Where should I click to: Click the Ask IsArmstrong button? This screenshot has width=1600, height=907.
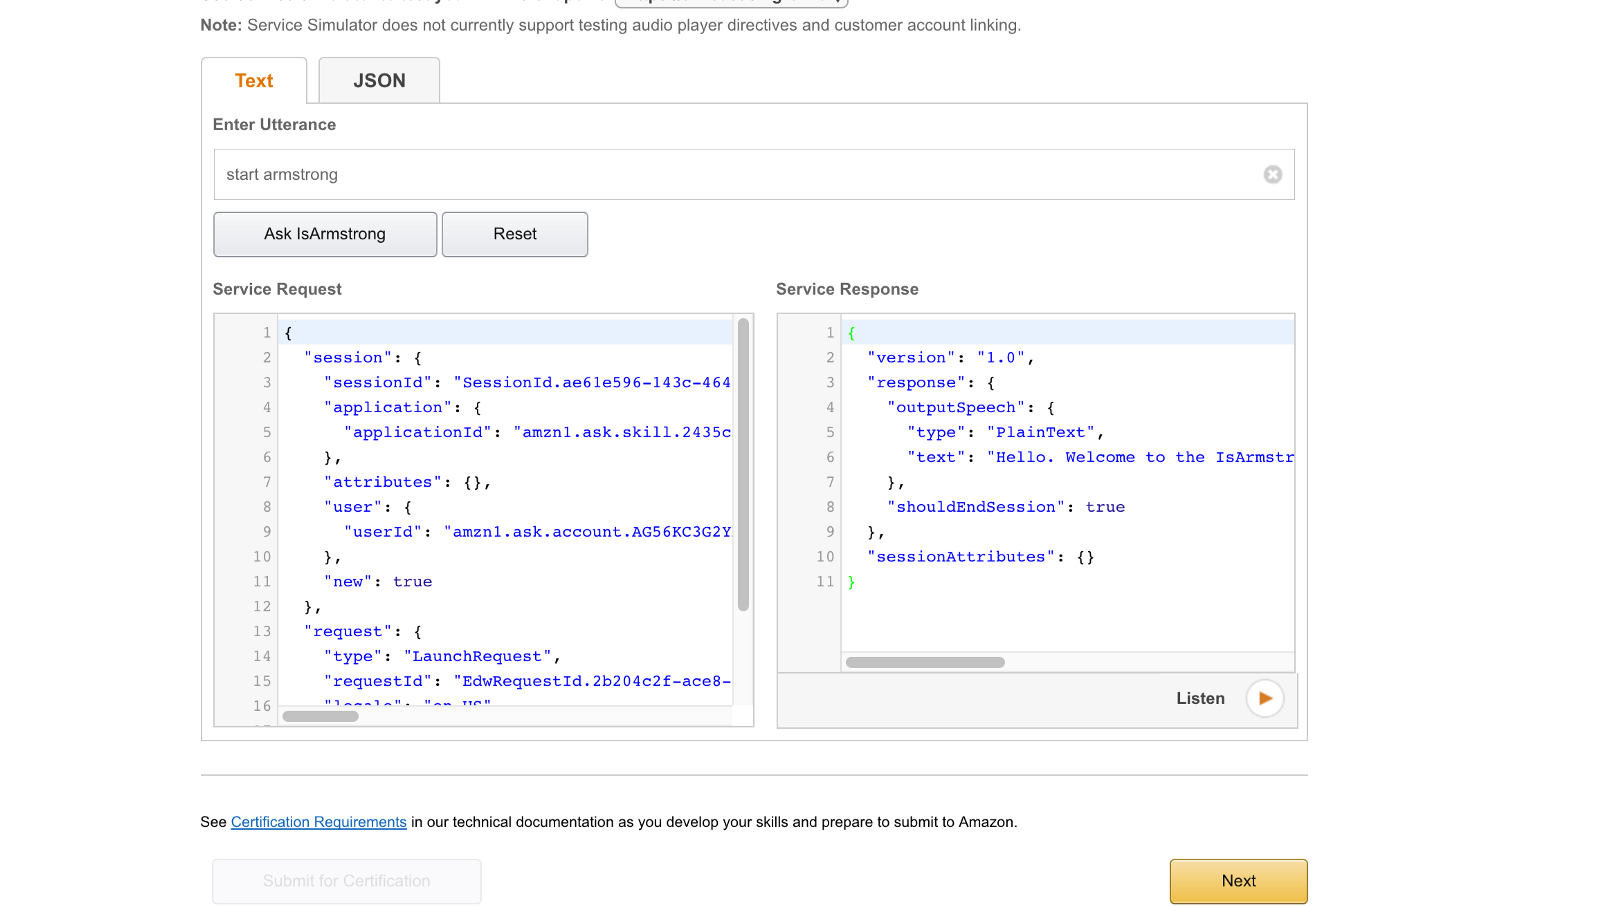325,234
